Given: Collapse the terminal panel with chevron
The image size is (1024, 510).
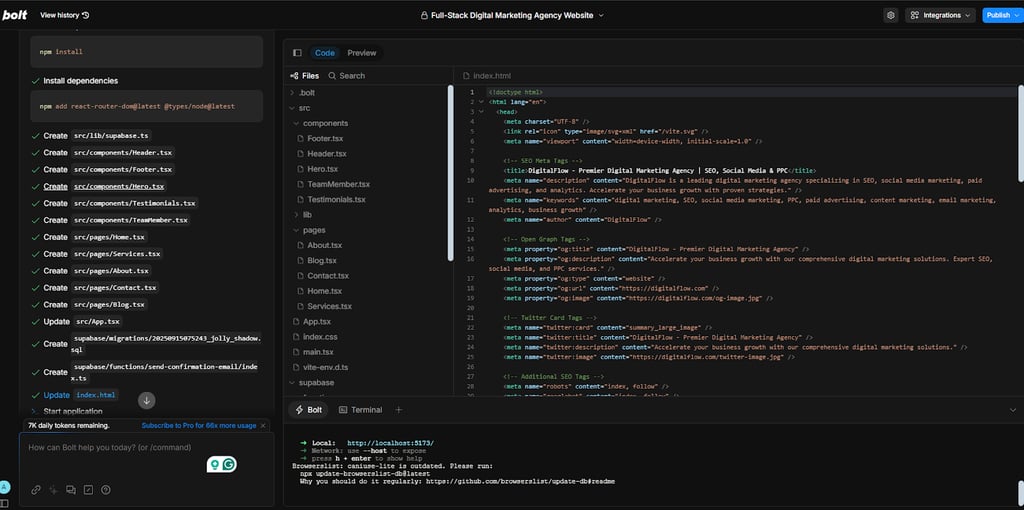Looking at the screenshot, I should tap(1013, 410).
